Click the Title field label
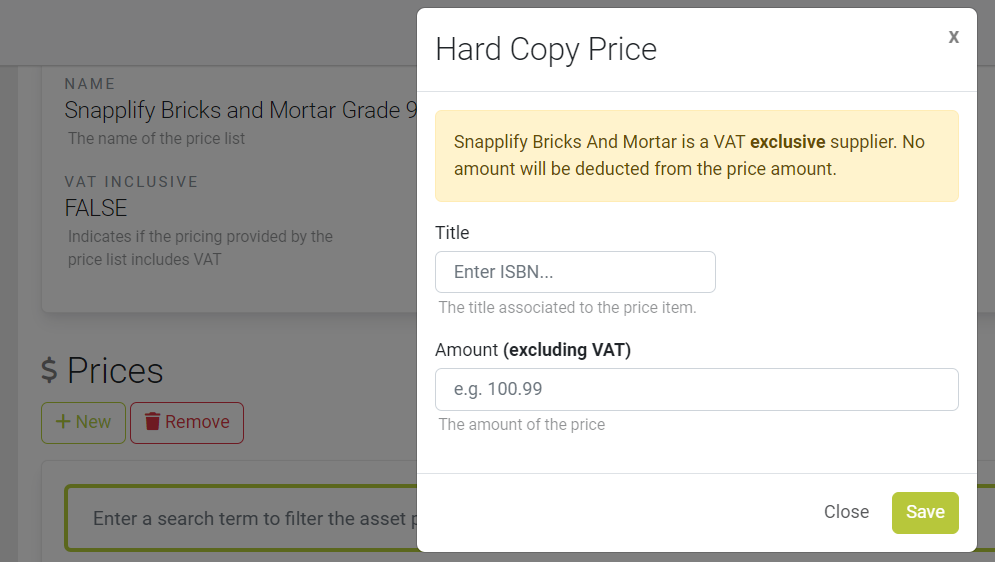 coord(452,233)
